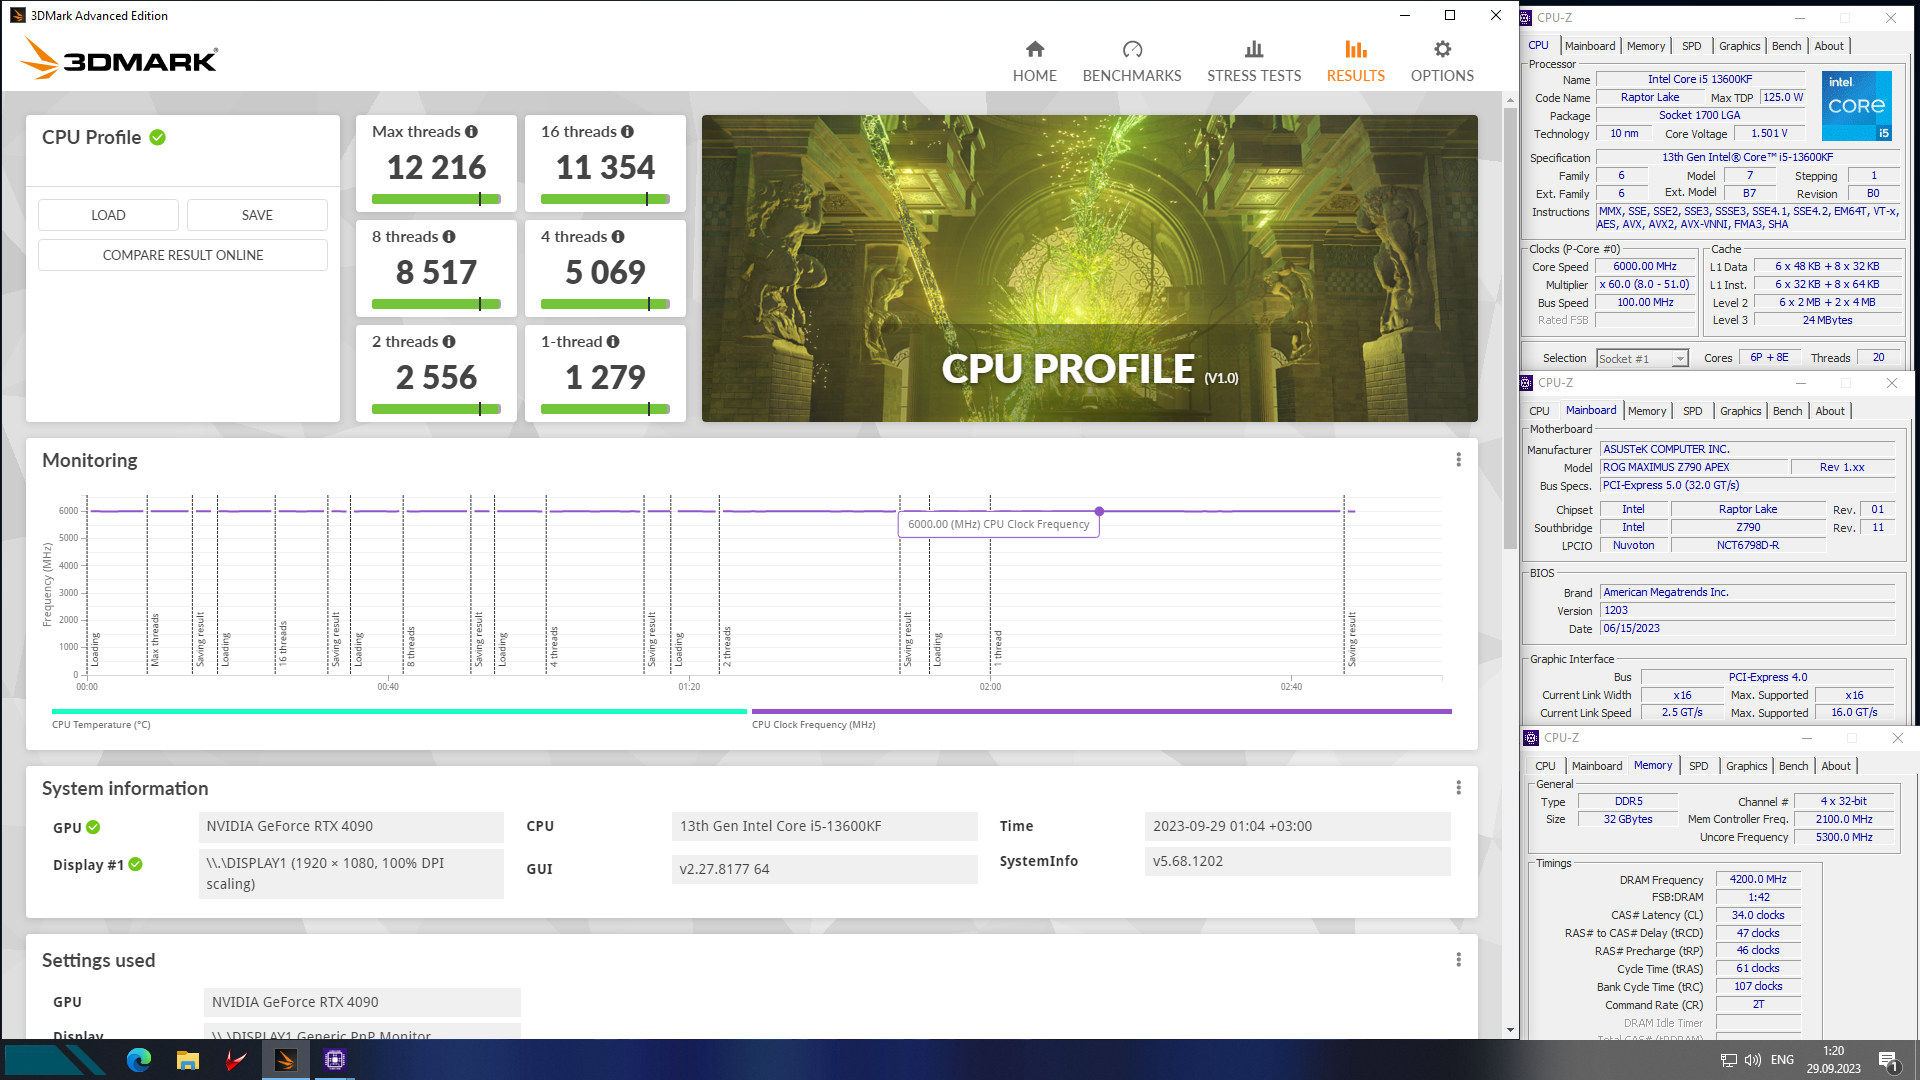
Task: Open BENCHMARKS gauge icon
Action: coord(1132,49)
